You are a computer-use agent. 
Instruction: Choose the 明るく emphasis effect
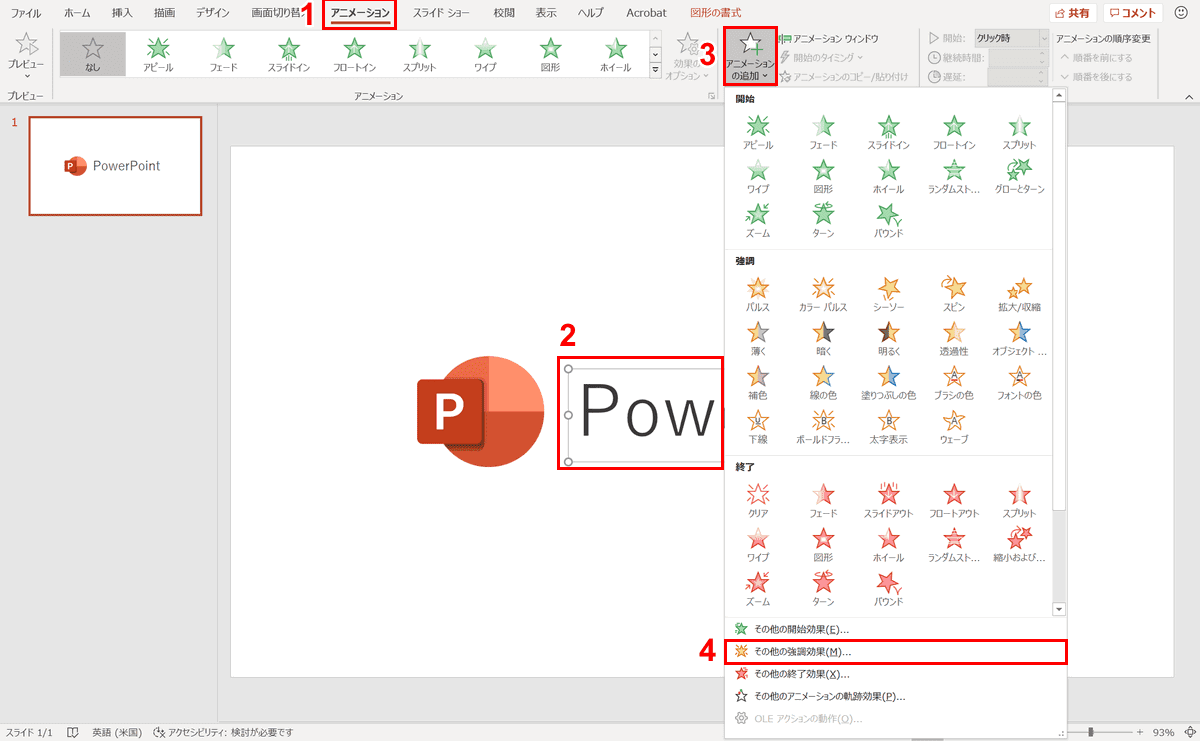888,339
